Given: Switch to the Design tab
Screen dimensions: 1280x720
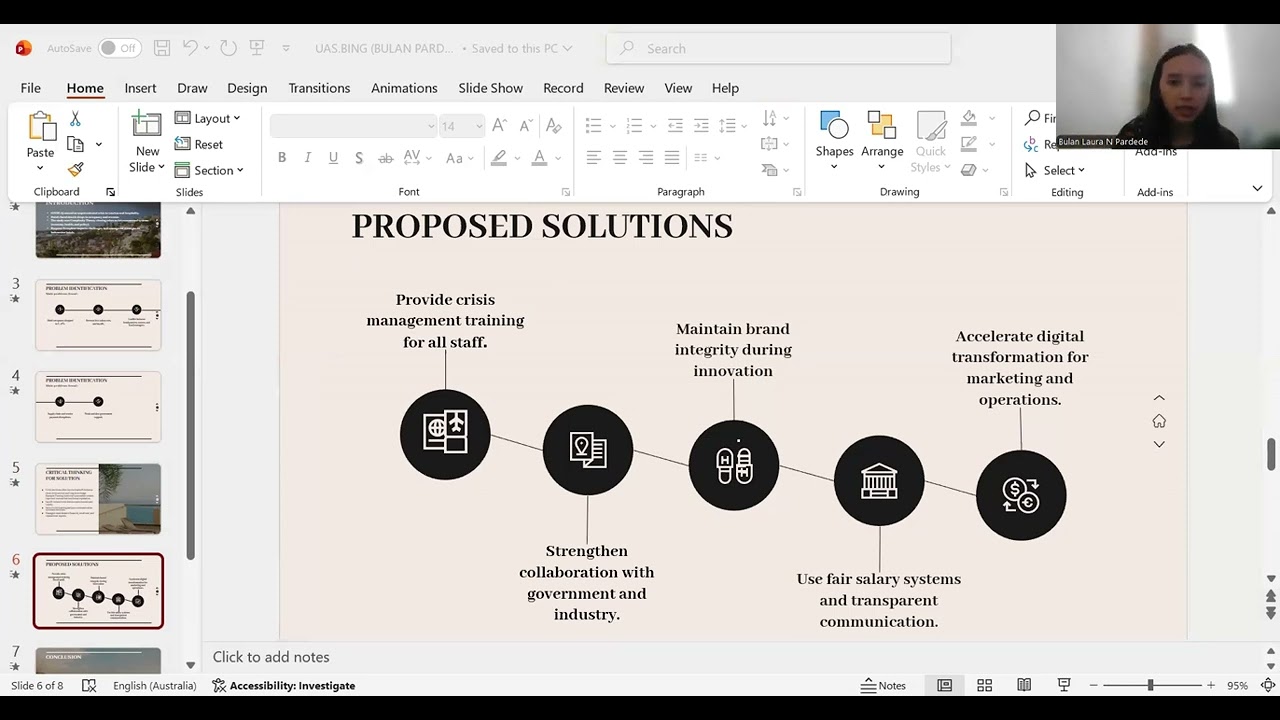Looking at the screenshot, I should pos(247,88).
